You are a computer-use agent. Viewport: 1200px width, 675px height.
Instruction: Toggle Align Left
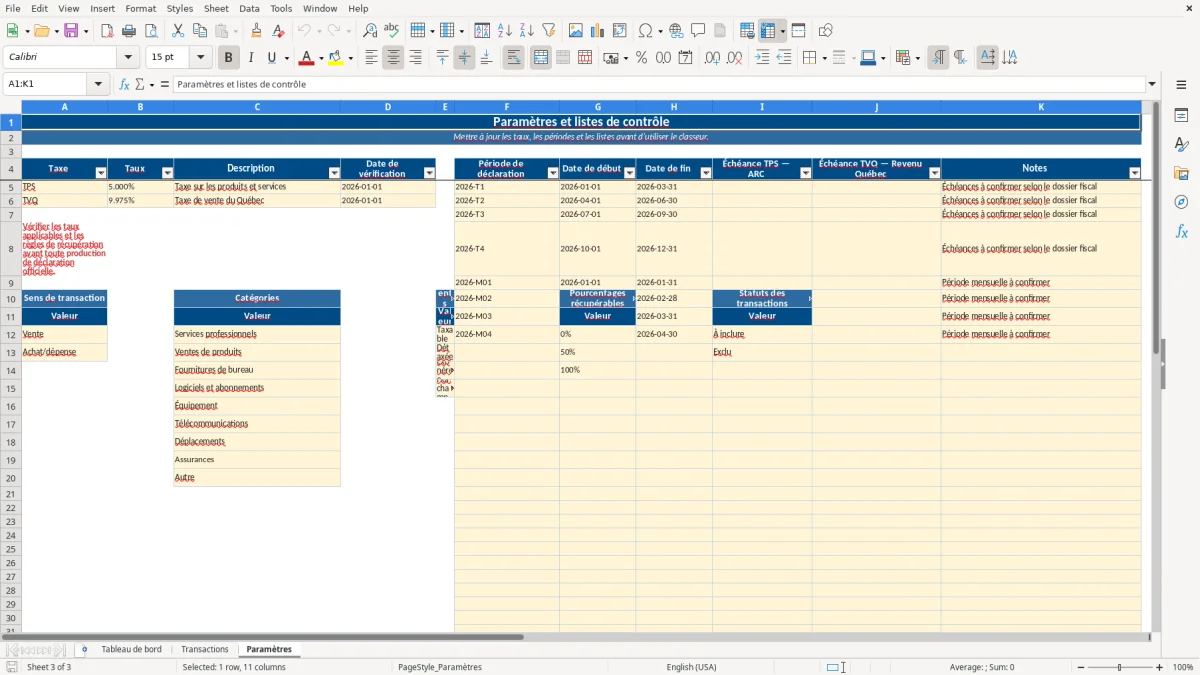(x=371, y=58)
